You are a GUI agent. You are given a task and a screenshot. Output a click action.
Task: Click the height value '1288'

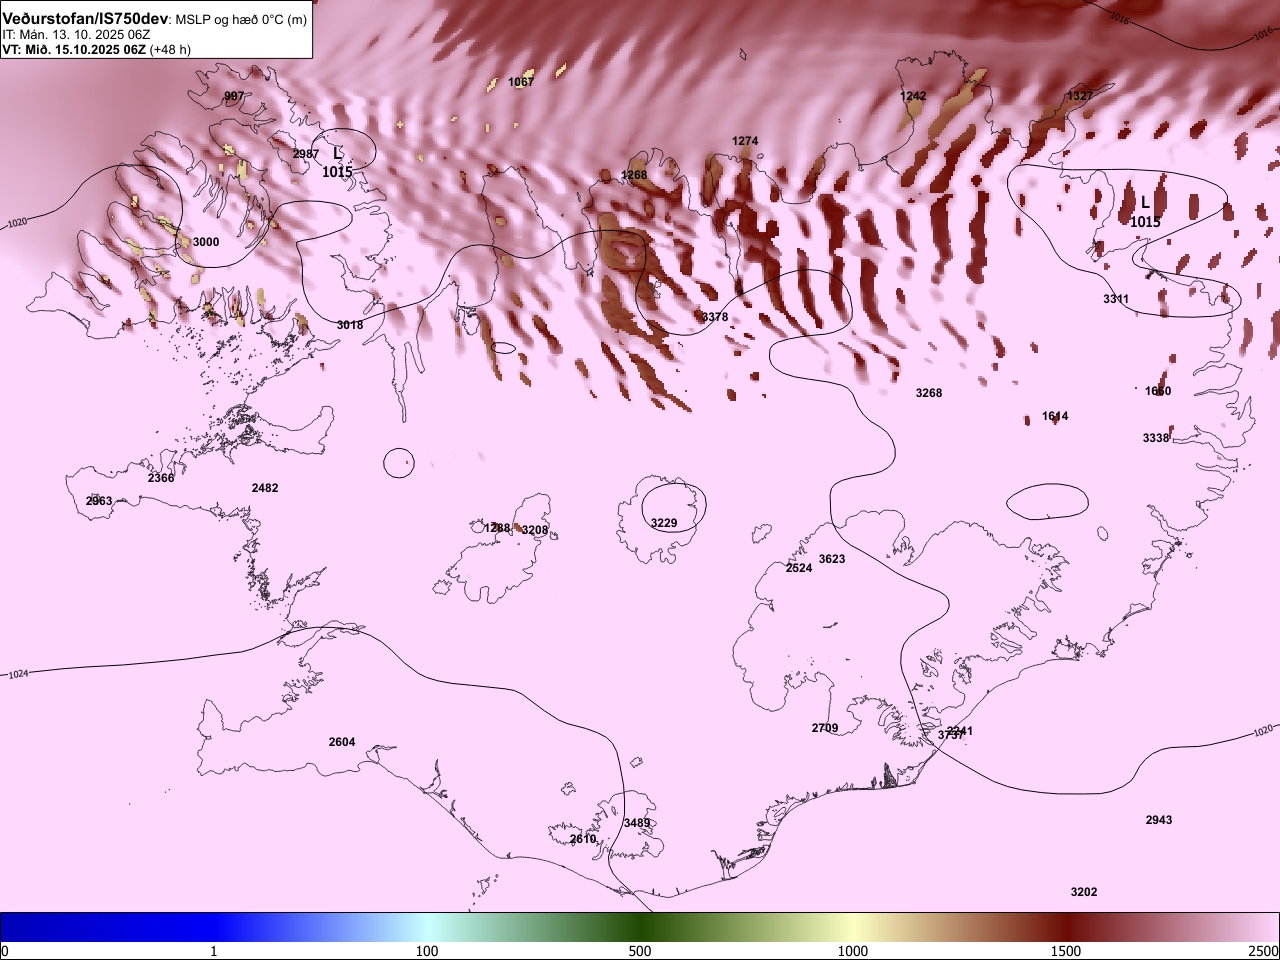click(x=497, y=528)
